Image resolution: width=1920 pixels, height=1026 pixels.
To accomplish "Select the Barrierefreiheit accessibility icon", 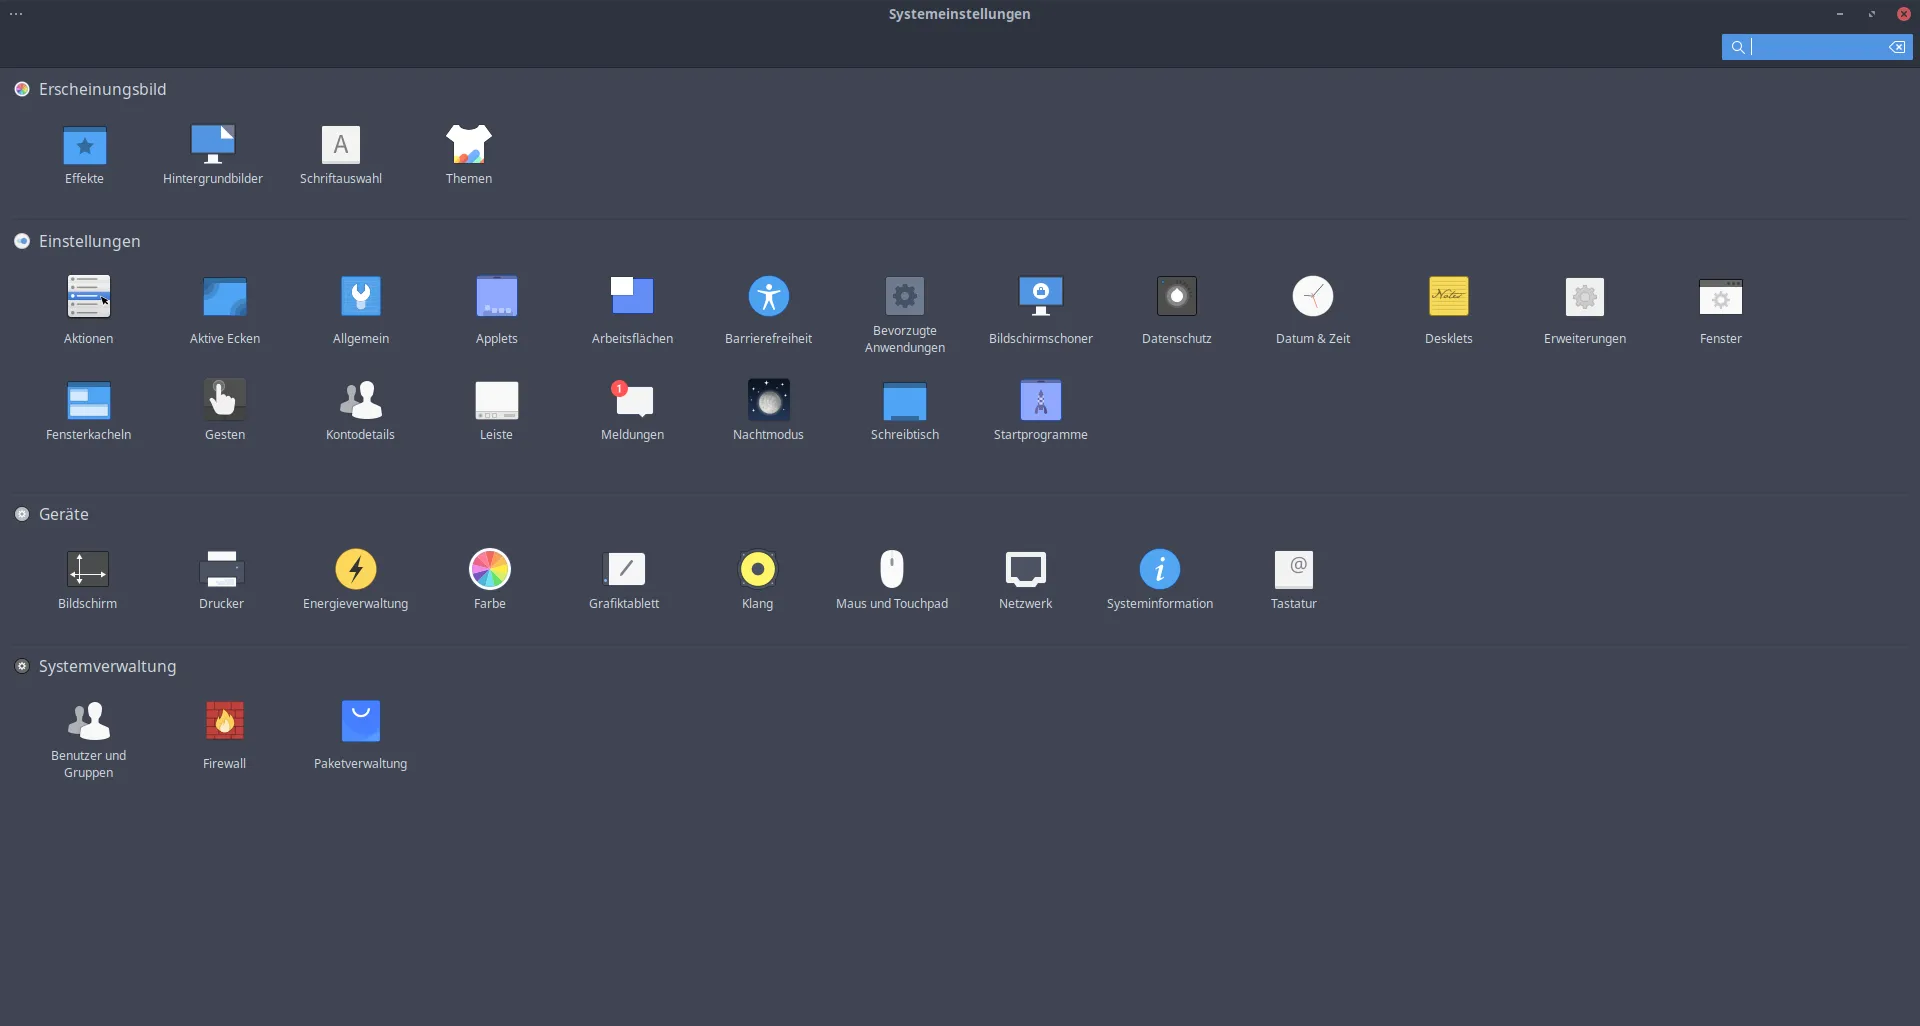I will pyautogui.click(x=768, y=297).
